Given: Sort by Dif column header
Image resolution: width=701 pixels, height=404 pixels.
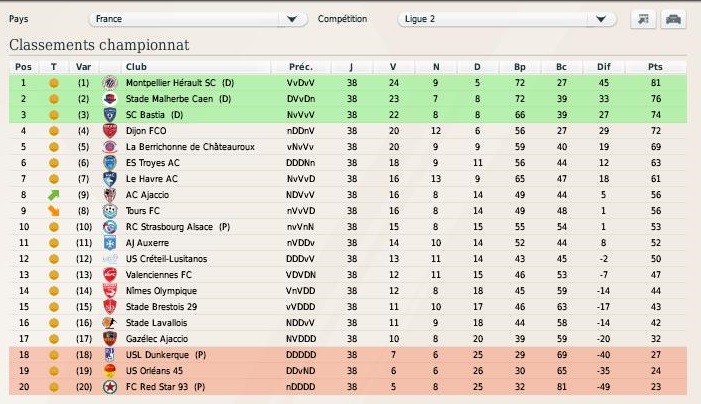Looking at the screenshot, I should click(x=604, y=67).
